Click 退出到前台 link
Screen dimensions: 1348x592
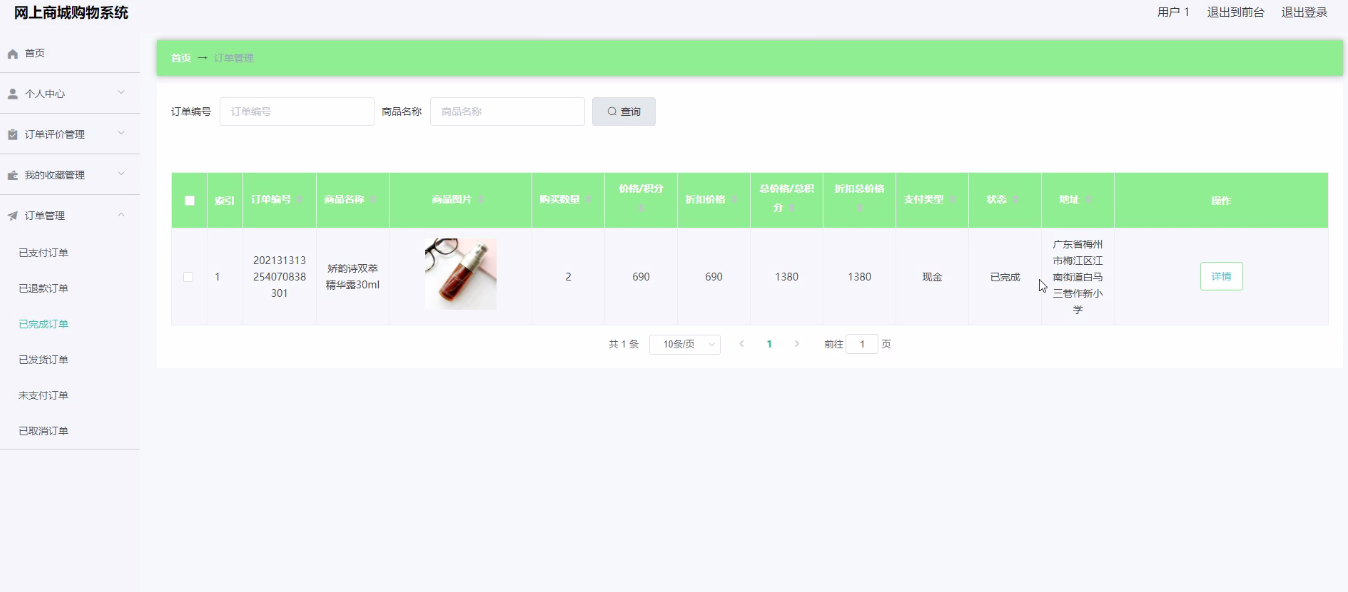1236,12
